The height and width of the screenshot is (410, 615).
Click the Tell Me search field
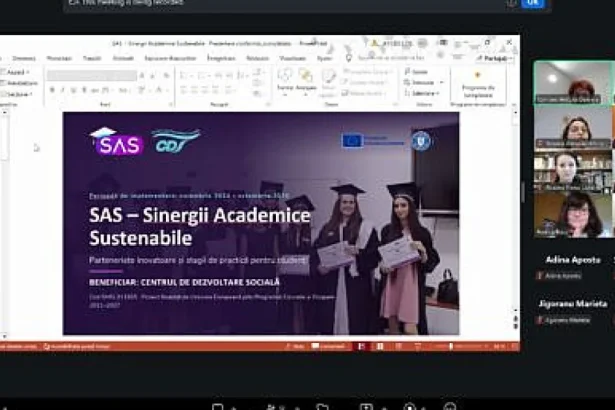click(x=390, y=58)
